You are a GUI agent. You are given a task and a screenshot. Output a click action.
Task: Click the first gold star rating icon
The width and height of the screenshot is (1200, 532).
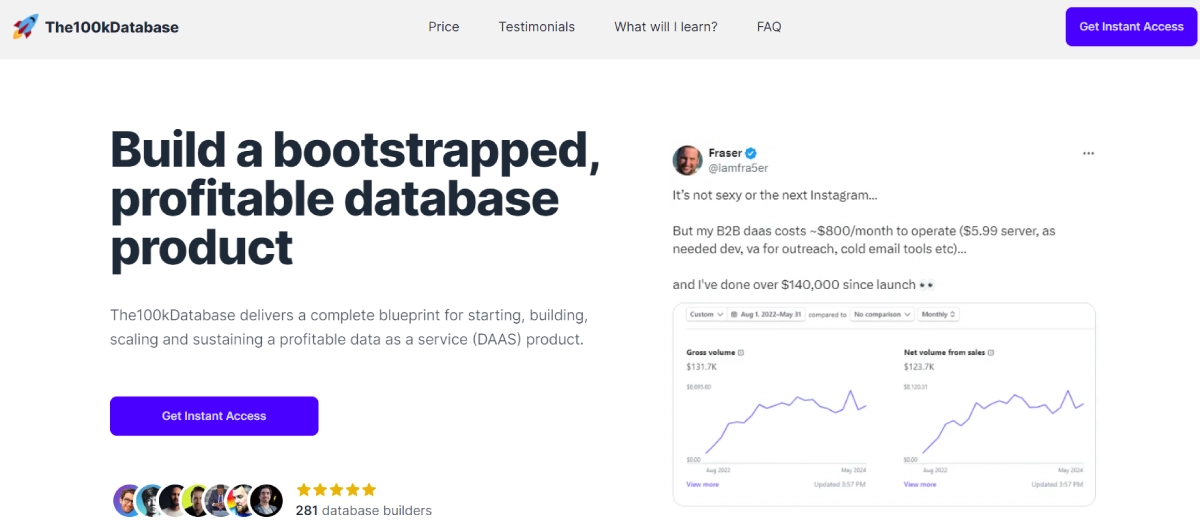pos(304,490)
